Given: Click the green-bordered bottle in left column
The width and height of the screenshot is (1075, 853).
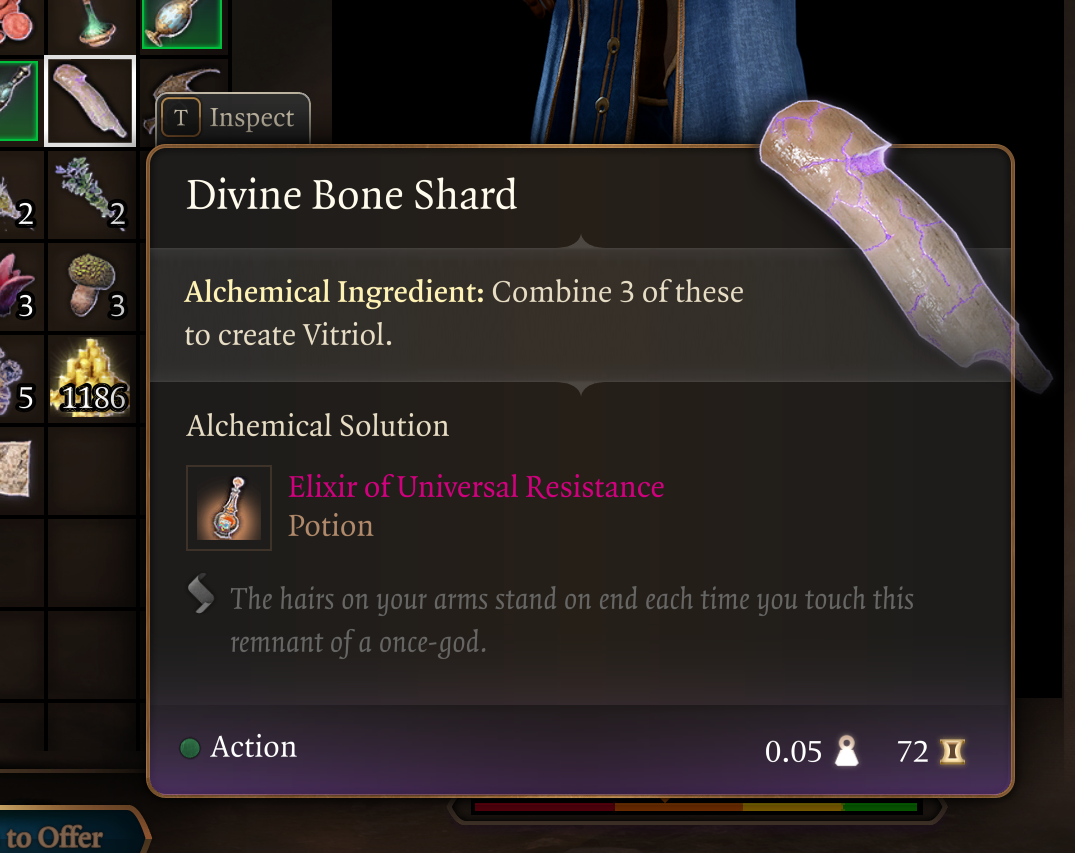Looking at the screenshot, I should pos(17,101).
